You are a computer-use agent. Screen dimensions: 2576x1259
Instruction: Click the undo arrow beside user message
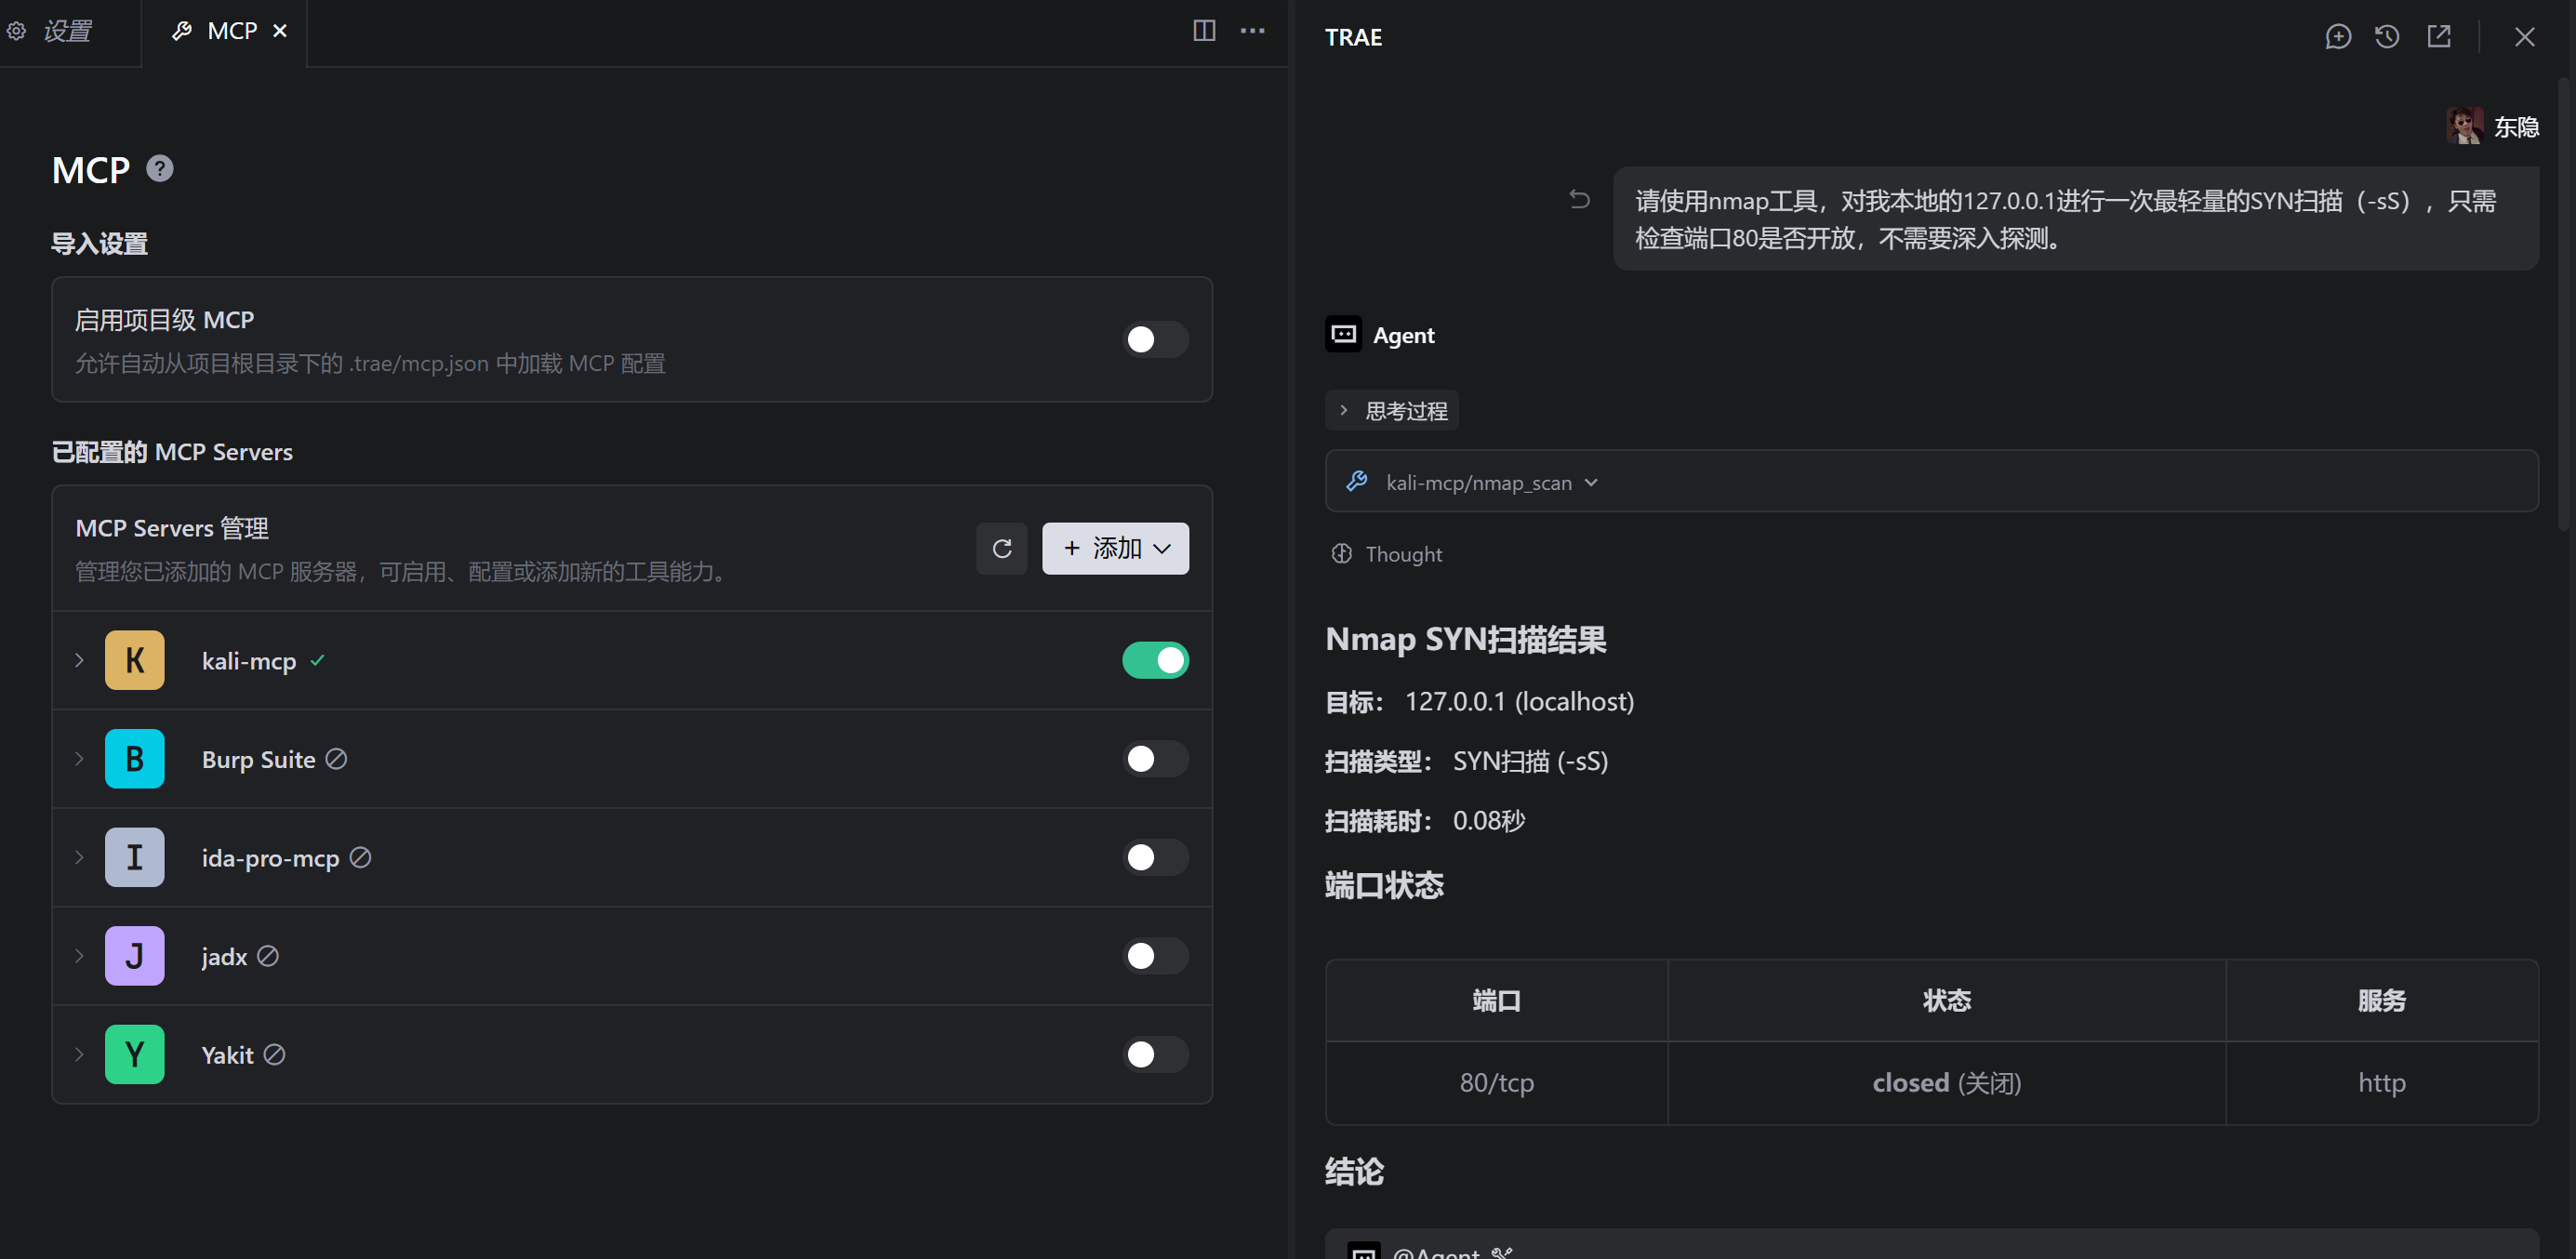(x=1579, y=199)
